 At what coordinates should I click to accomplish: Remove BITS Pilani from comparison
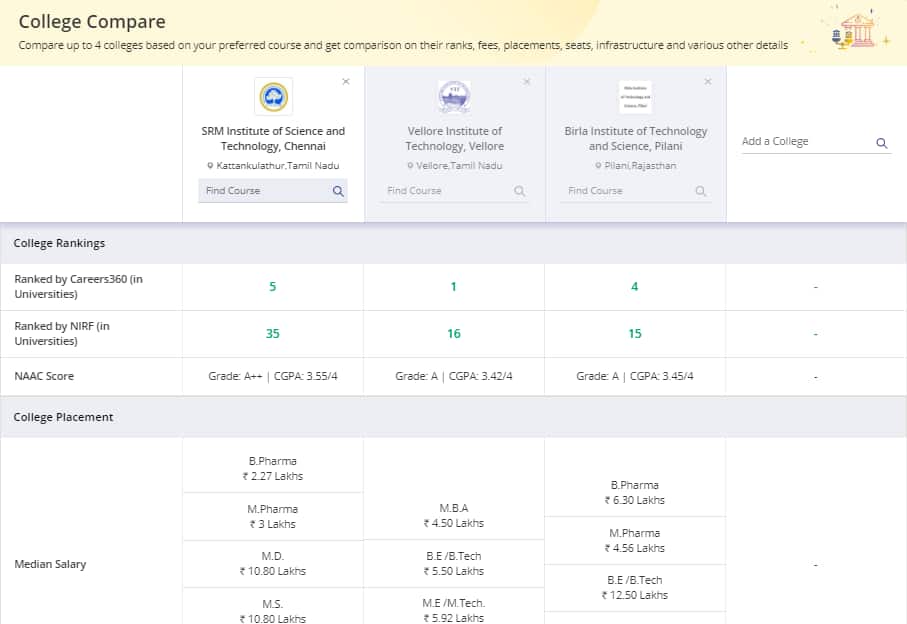click(708, 82)
